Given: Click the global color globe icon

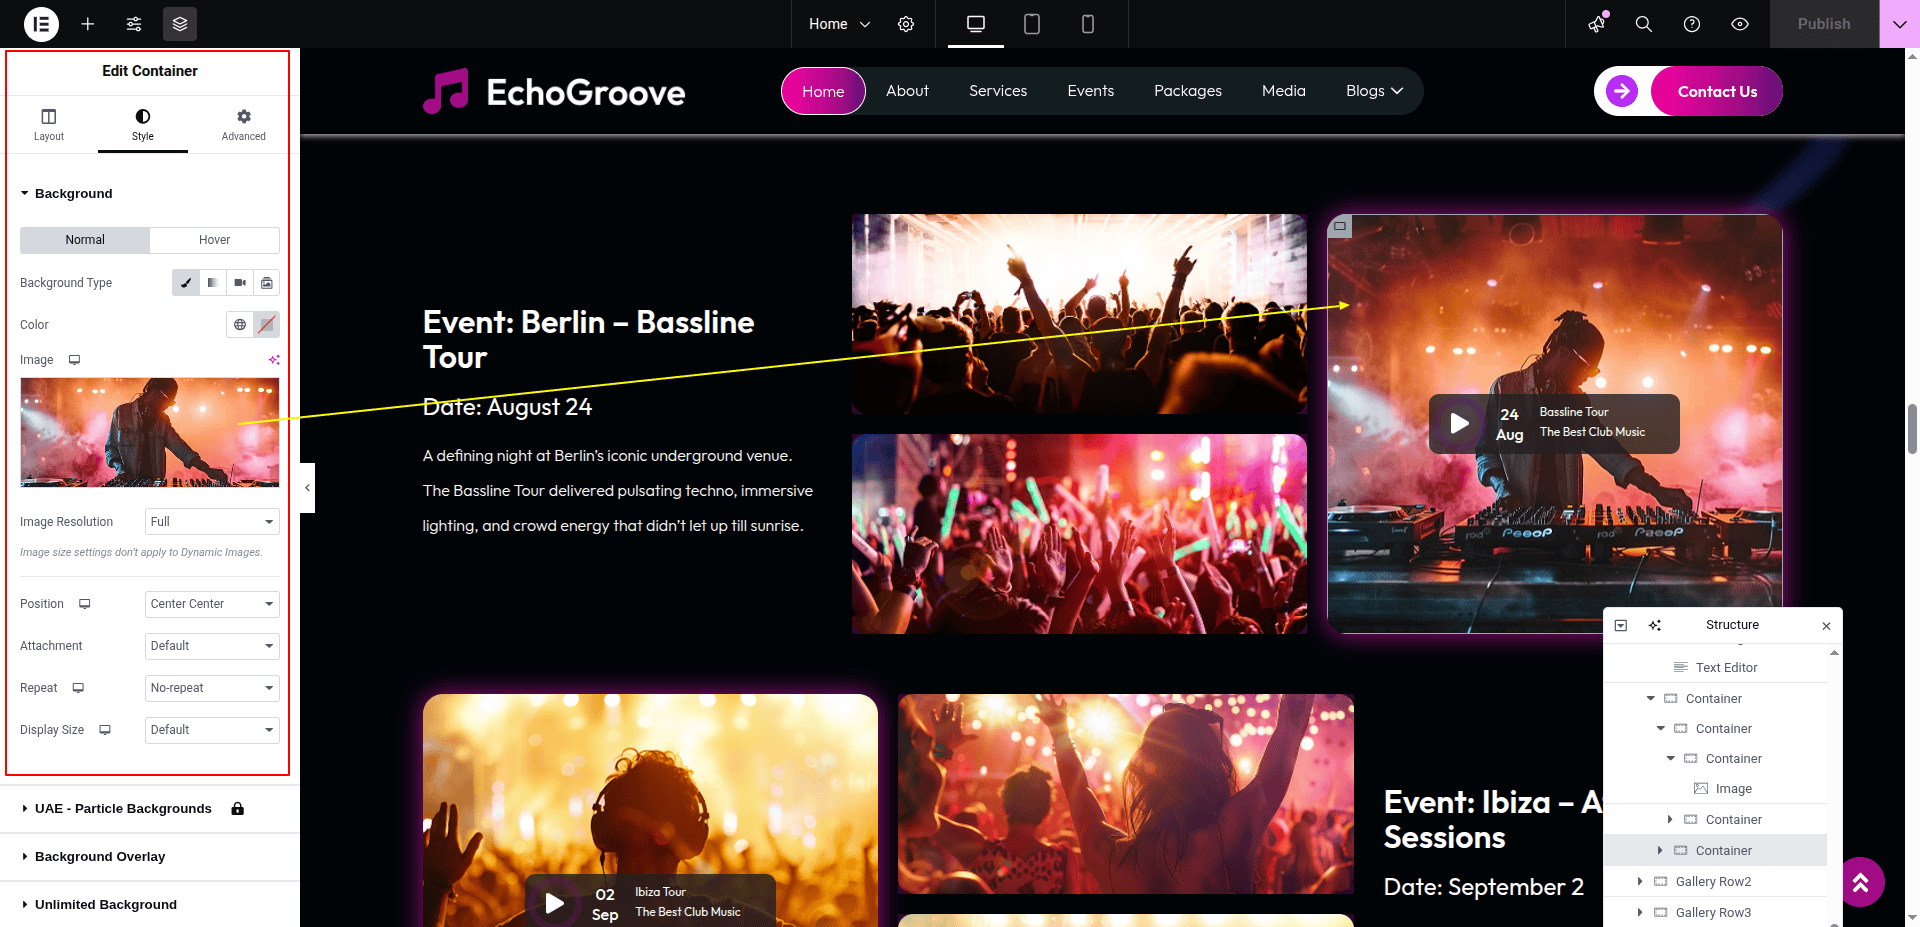Looking at the screenshot, I should click(x=240, y=325).
